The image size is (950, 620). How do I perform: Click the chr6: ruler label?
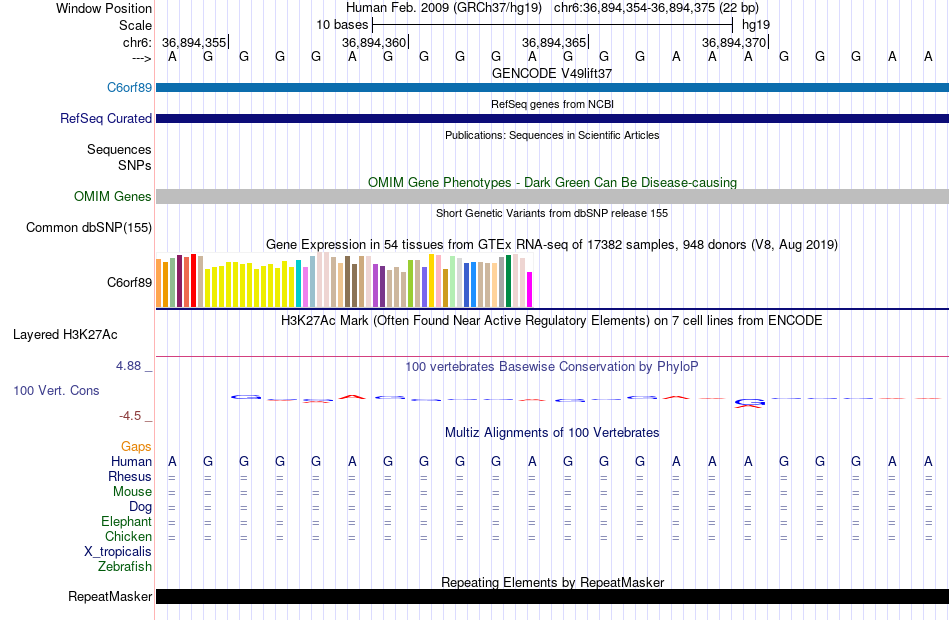pyautogui.click(x=137, y=42)
